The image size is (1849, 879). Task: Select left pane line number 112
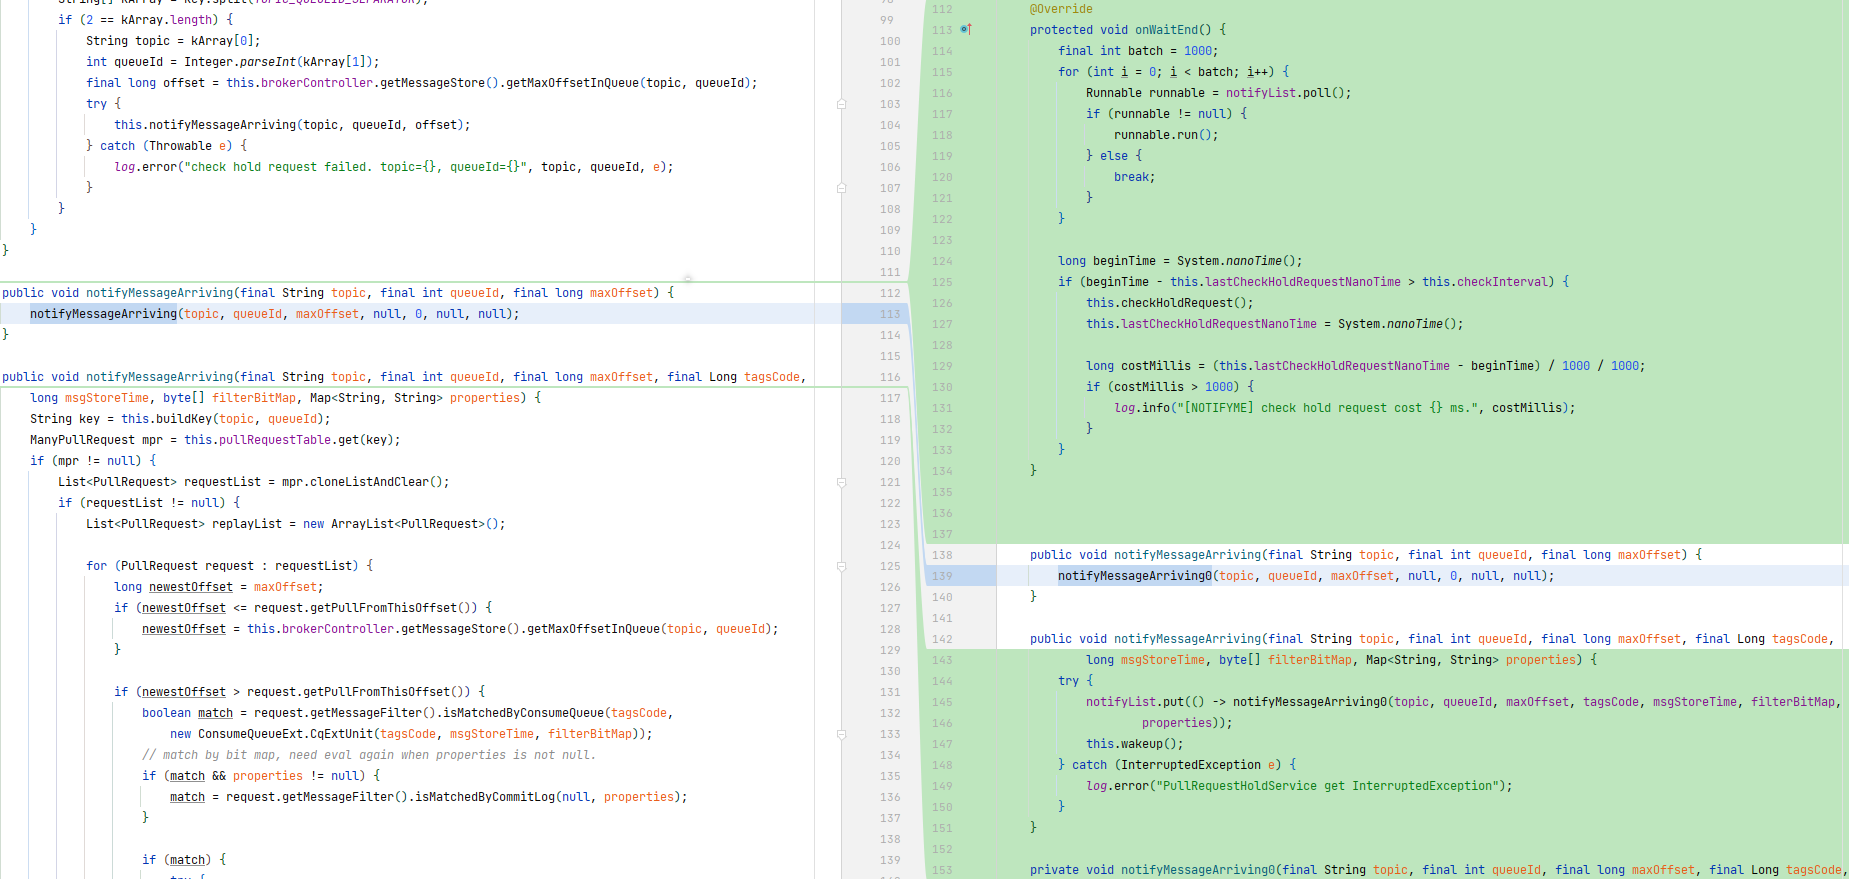point(890,293)
